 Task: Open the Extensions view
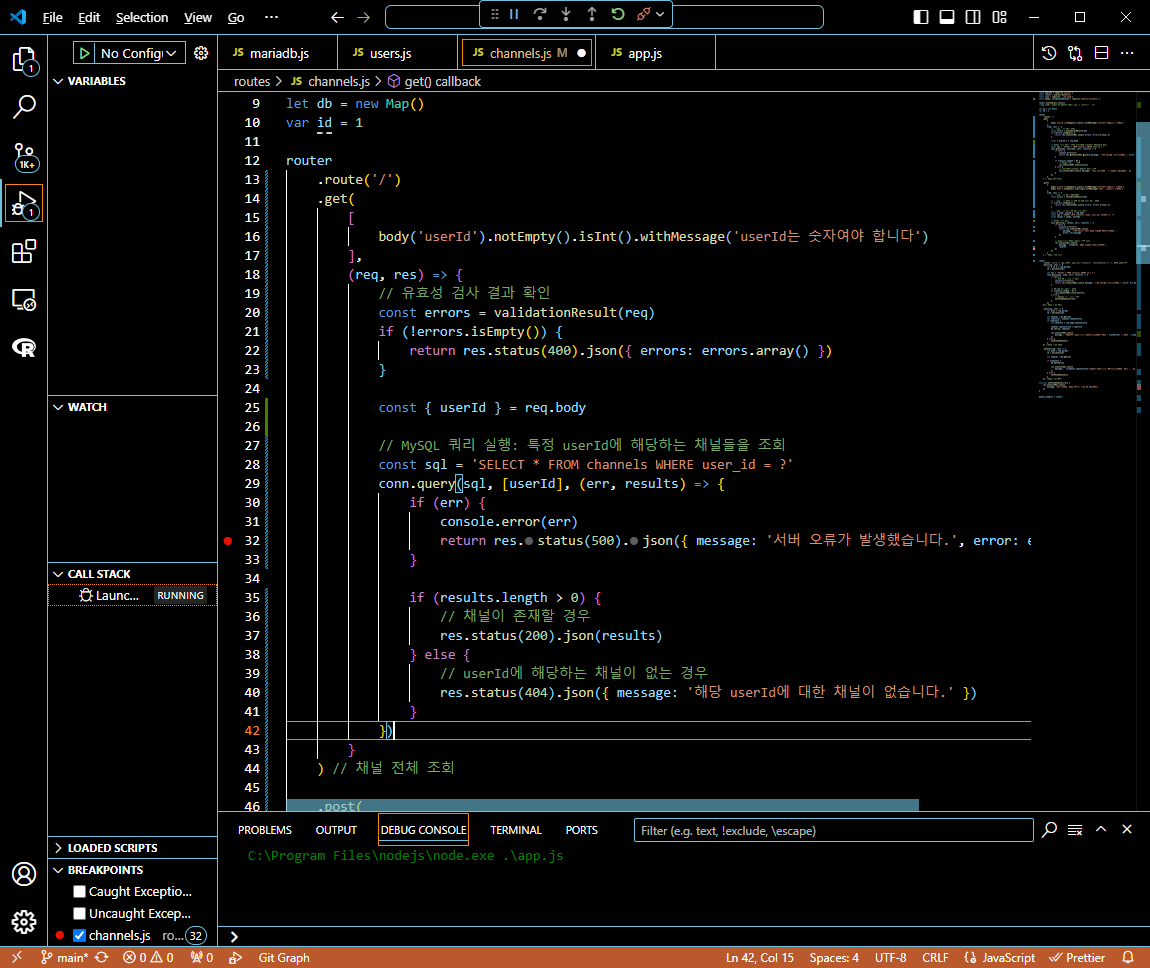tap(24, 252)
